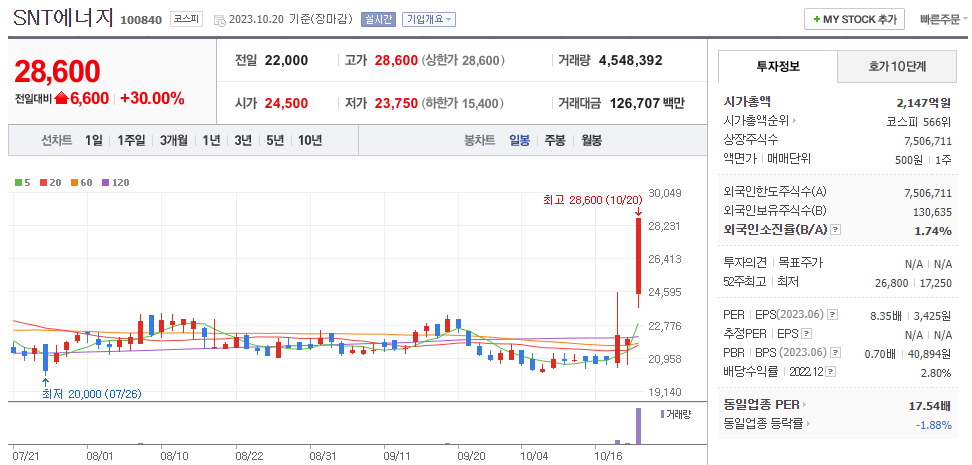Select the 1일 line chart period
This screenshot has width=972, height=465.
point(94,140)
